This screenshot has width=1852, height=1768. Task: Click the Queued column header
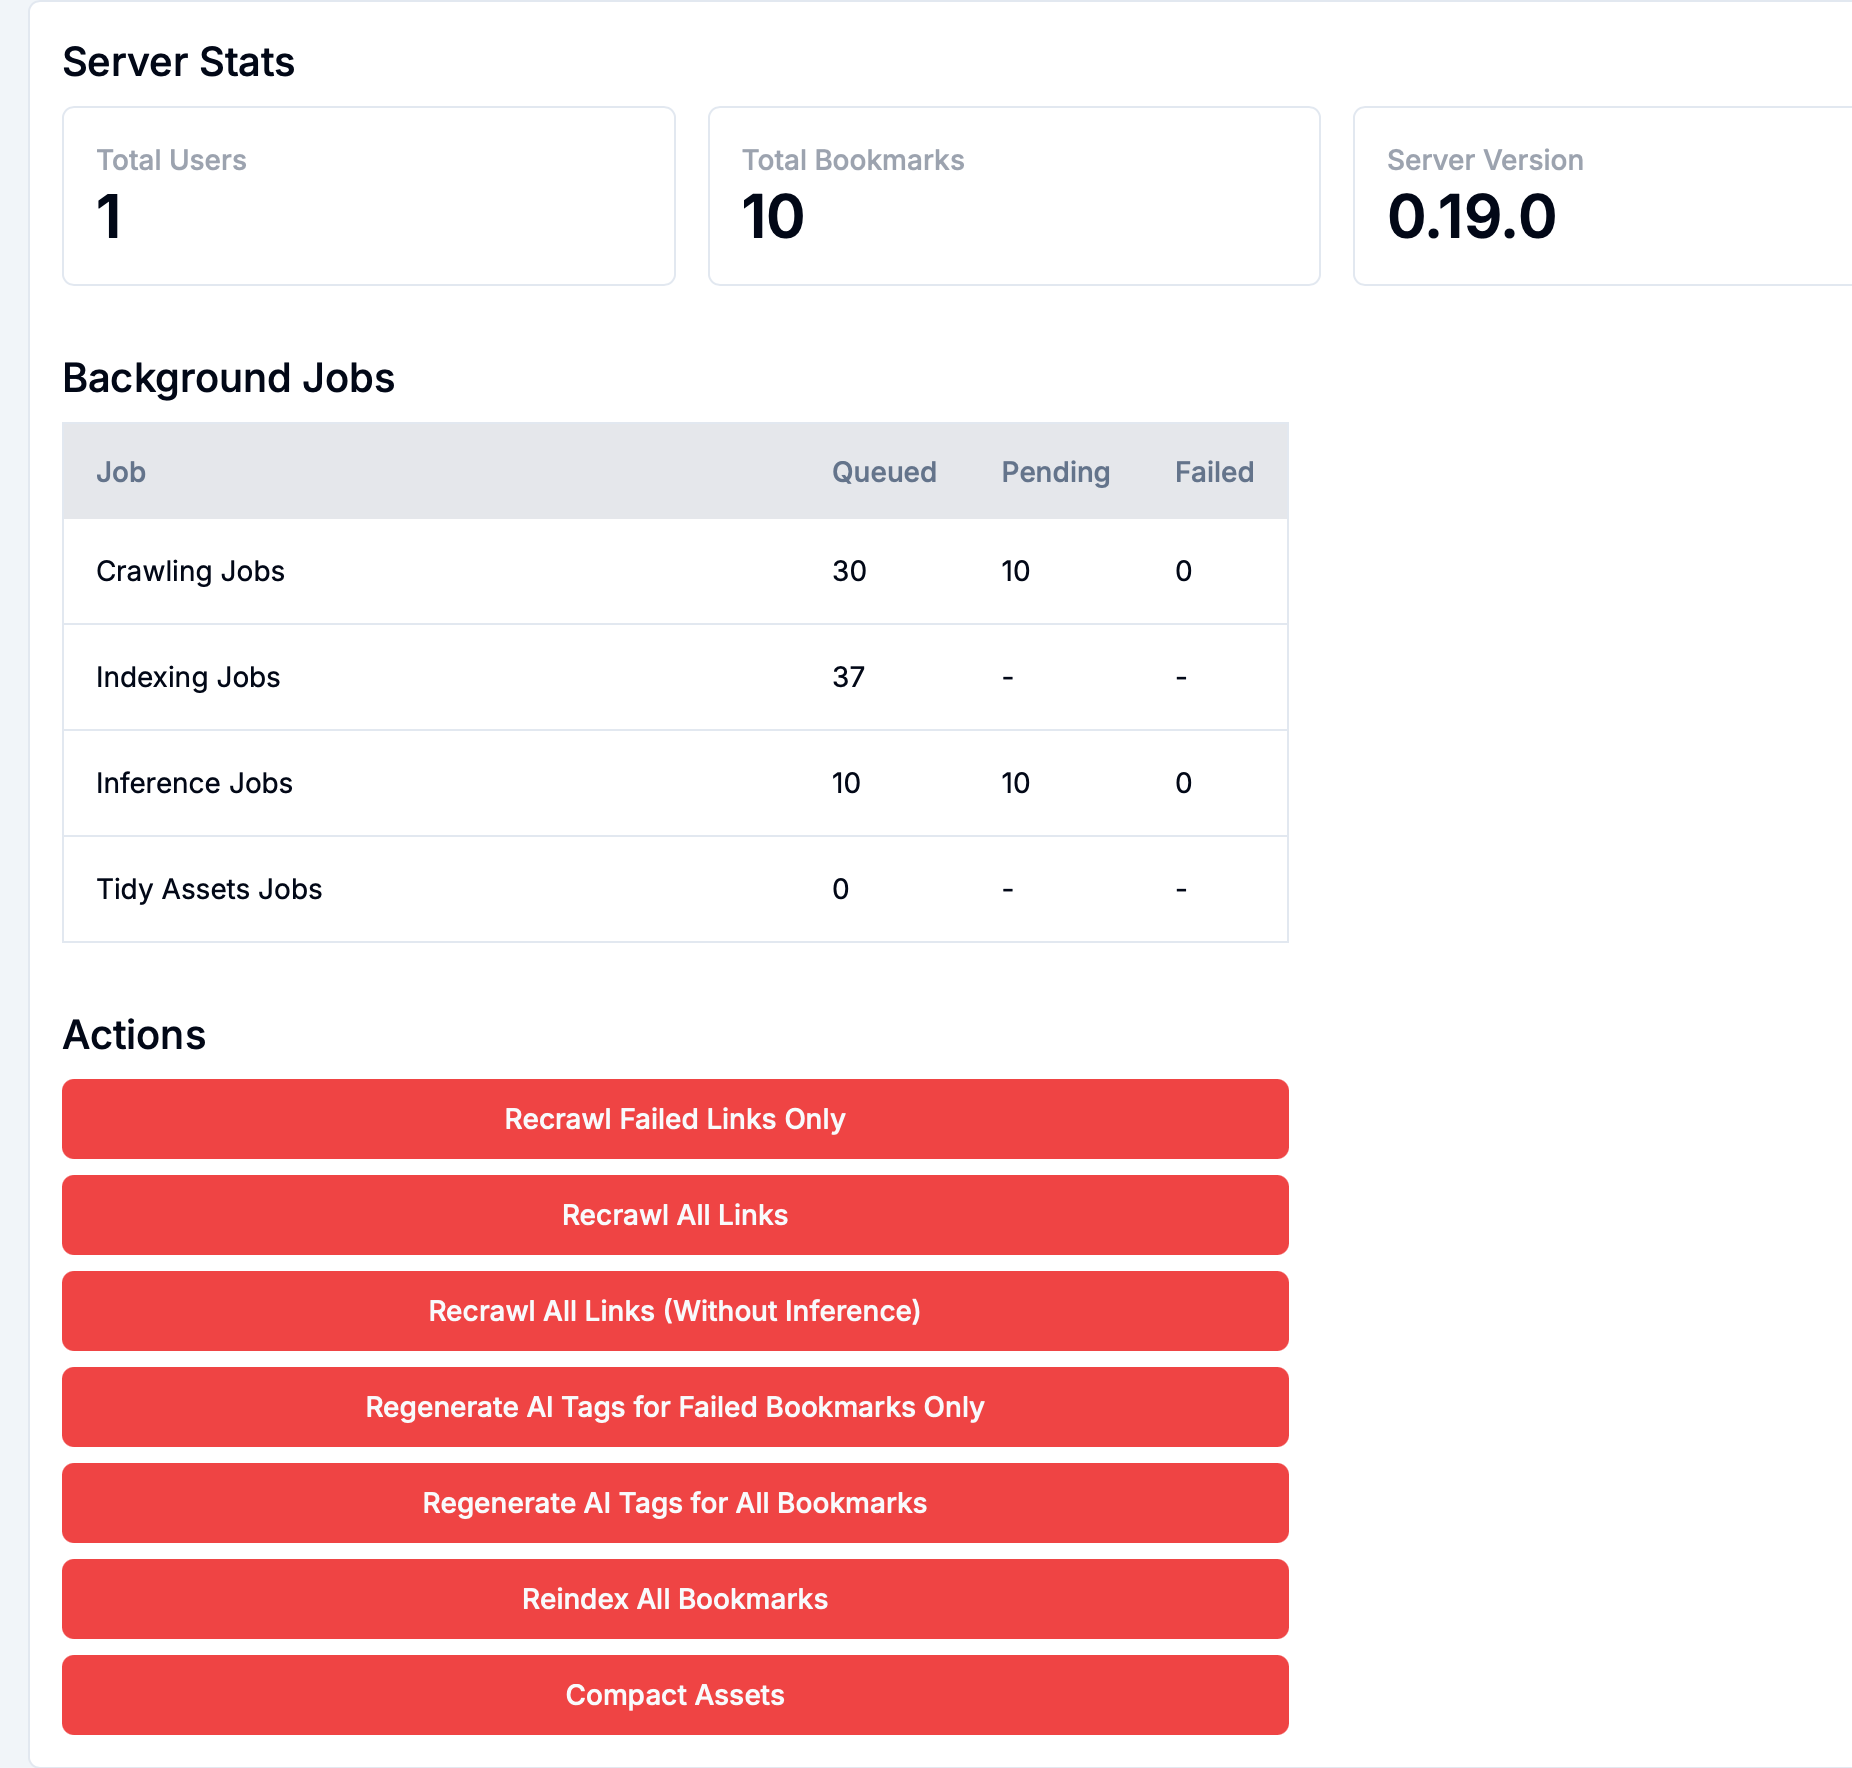884,472
